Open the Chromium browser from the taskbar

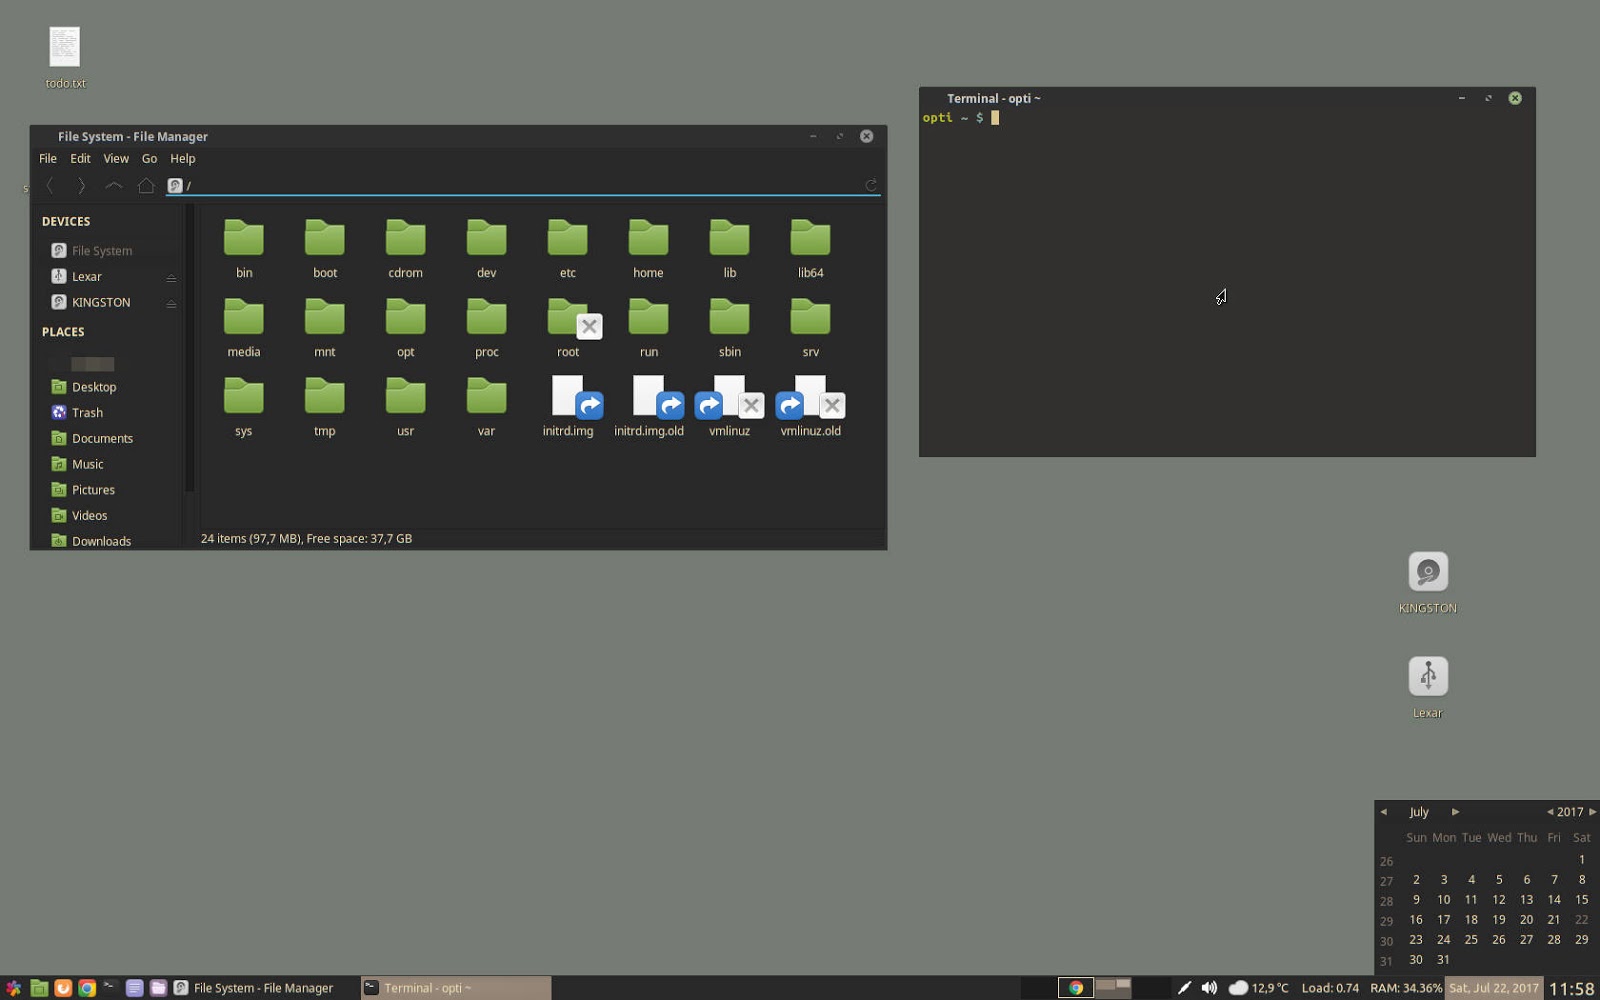87,987
